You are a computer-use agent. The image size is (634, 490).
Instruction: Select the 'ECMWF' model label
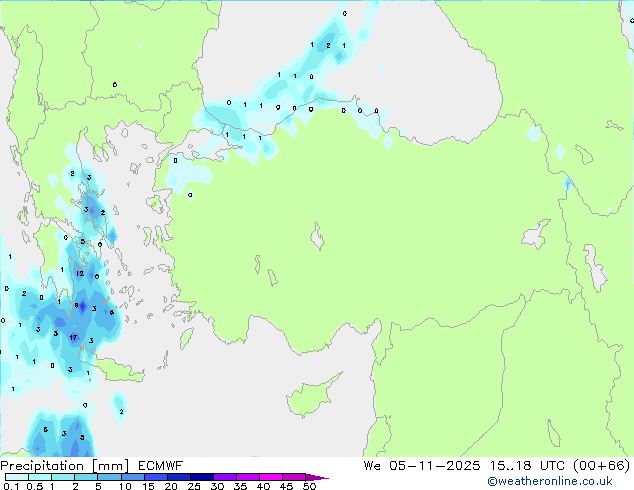pos(161,466)
